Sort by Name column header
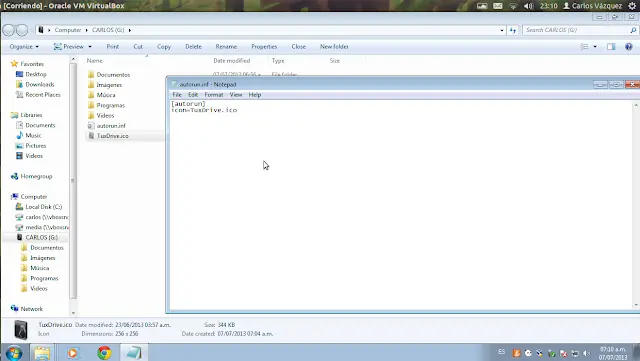 [94, 60]
